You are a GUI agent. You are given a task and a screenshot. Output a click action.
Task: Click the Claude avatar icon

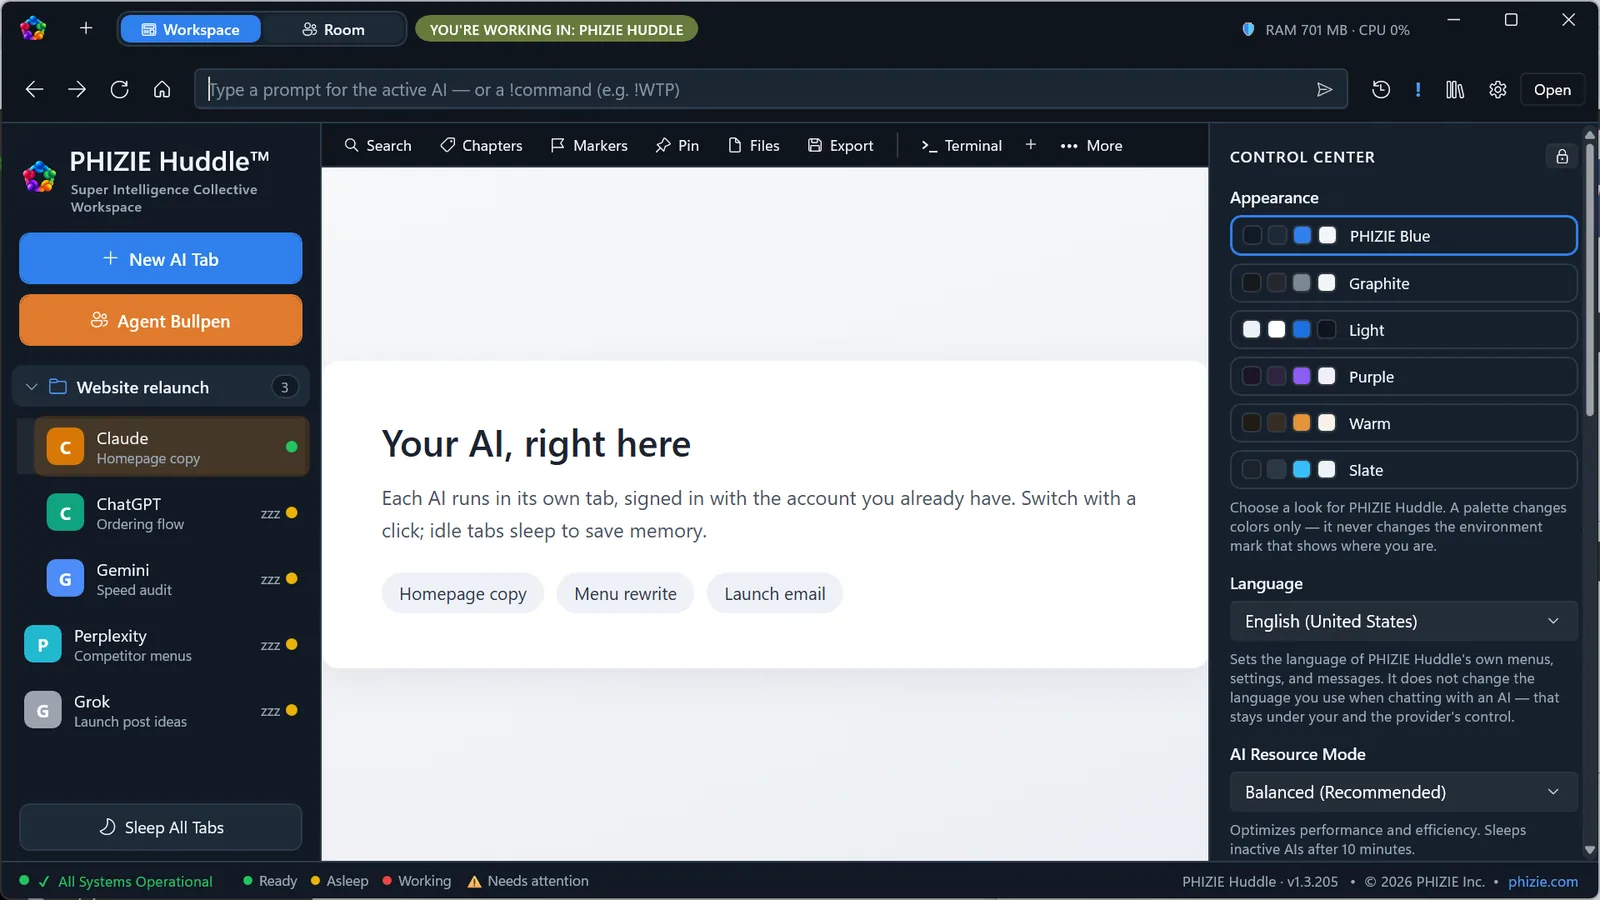click(65, 447)
